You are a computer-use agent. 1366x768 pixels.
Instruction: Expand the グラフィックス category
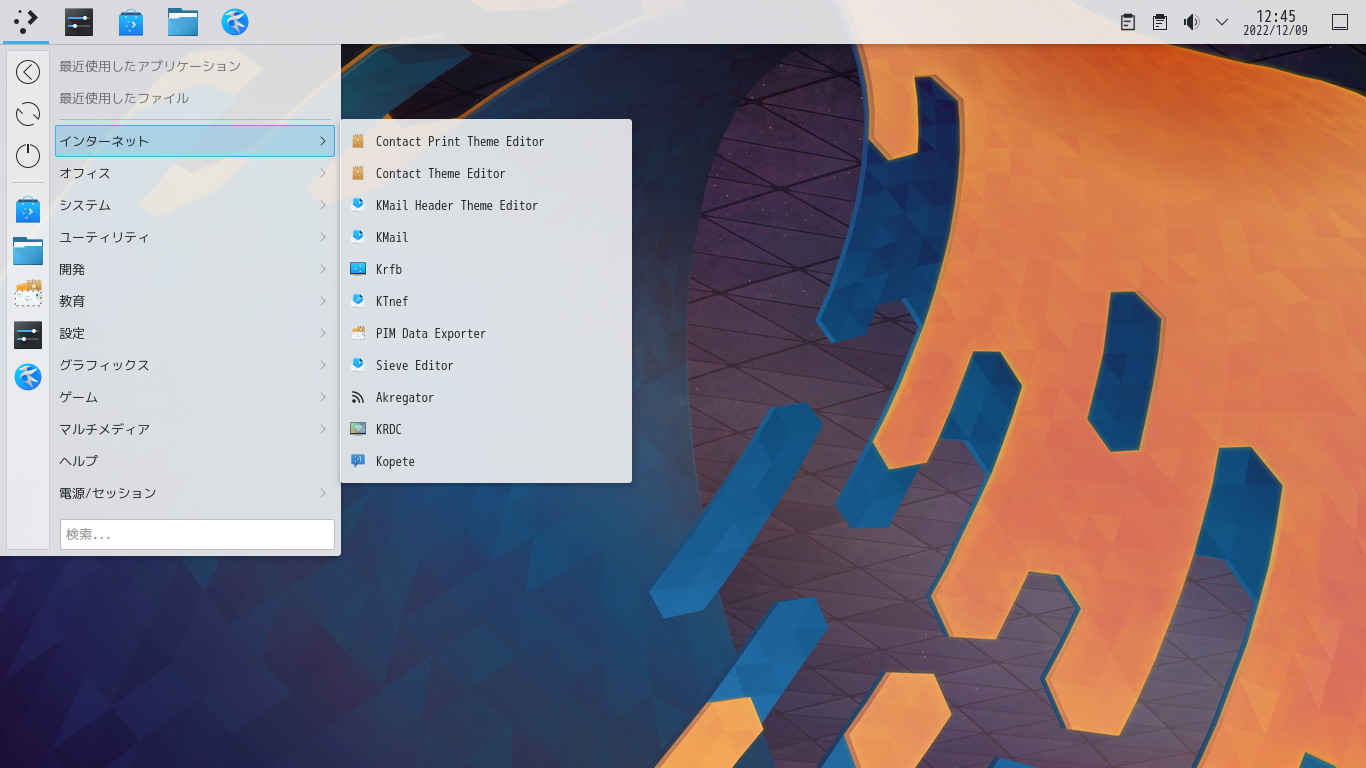pyautogui.click(x=195, y=365)
